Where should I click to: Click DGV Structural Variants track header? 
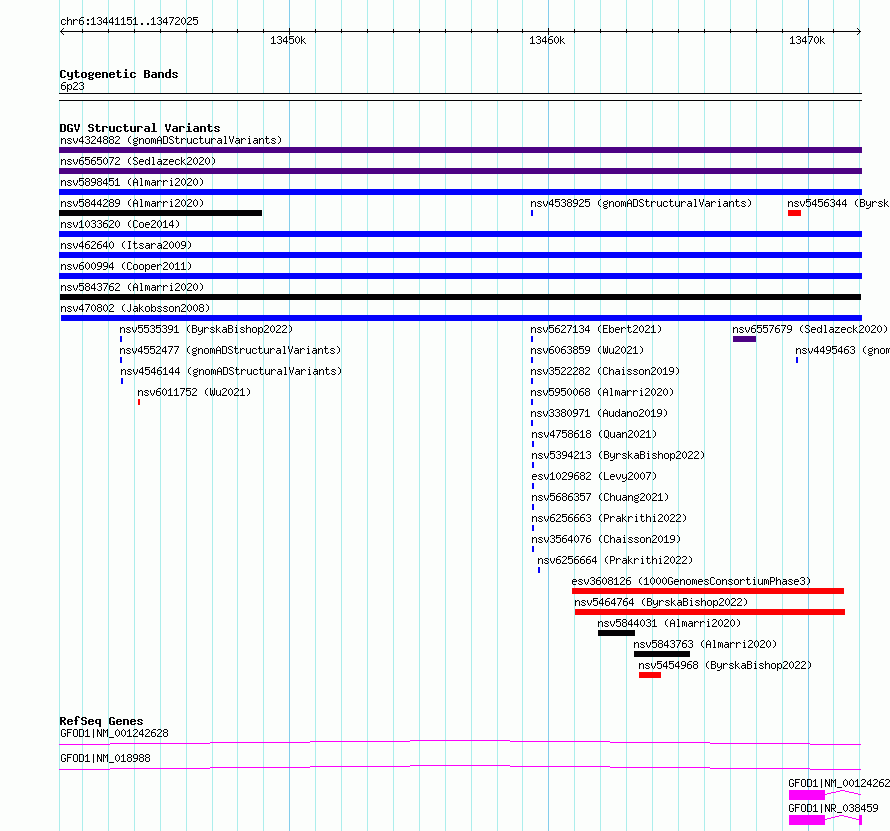click(x=140, y=128)
